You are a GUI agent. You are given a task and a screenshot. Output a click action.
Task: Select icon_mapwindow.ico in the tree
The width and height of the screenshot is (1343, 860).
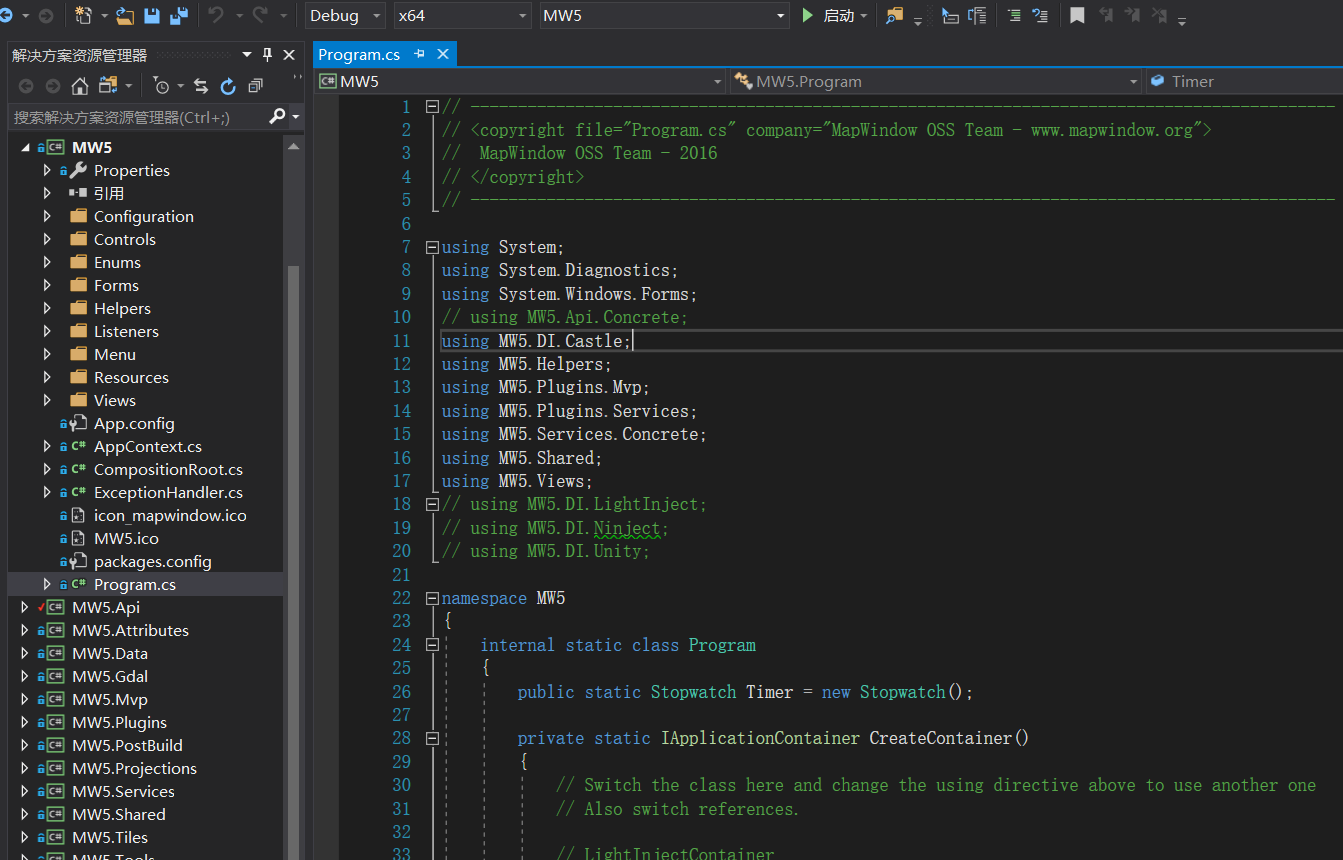click(x=170, y=515)
